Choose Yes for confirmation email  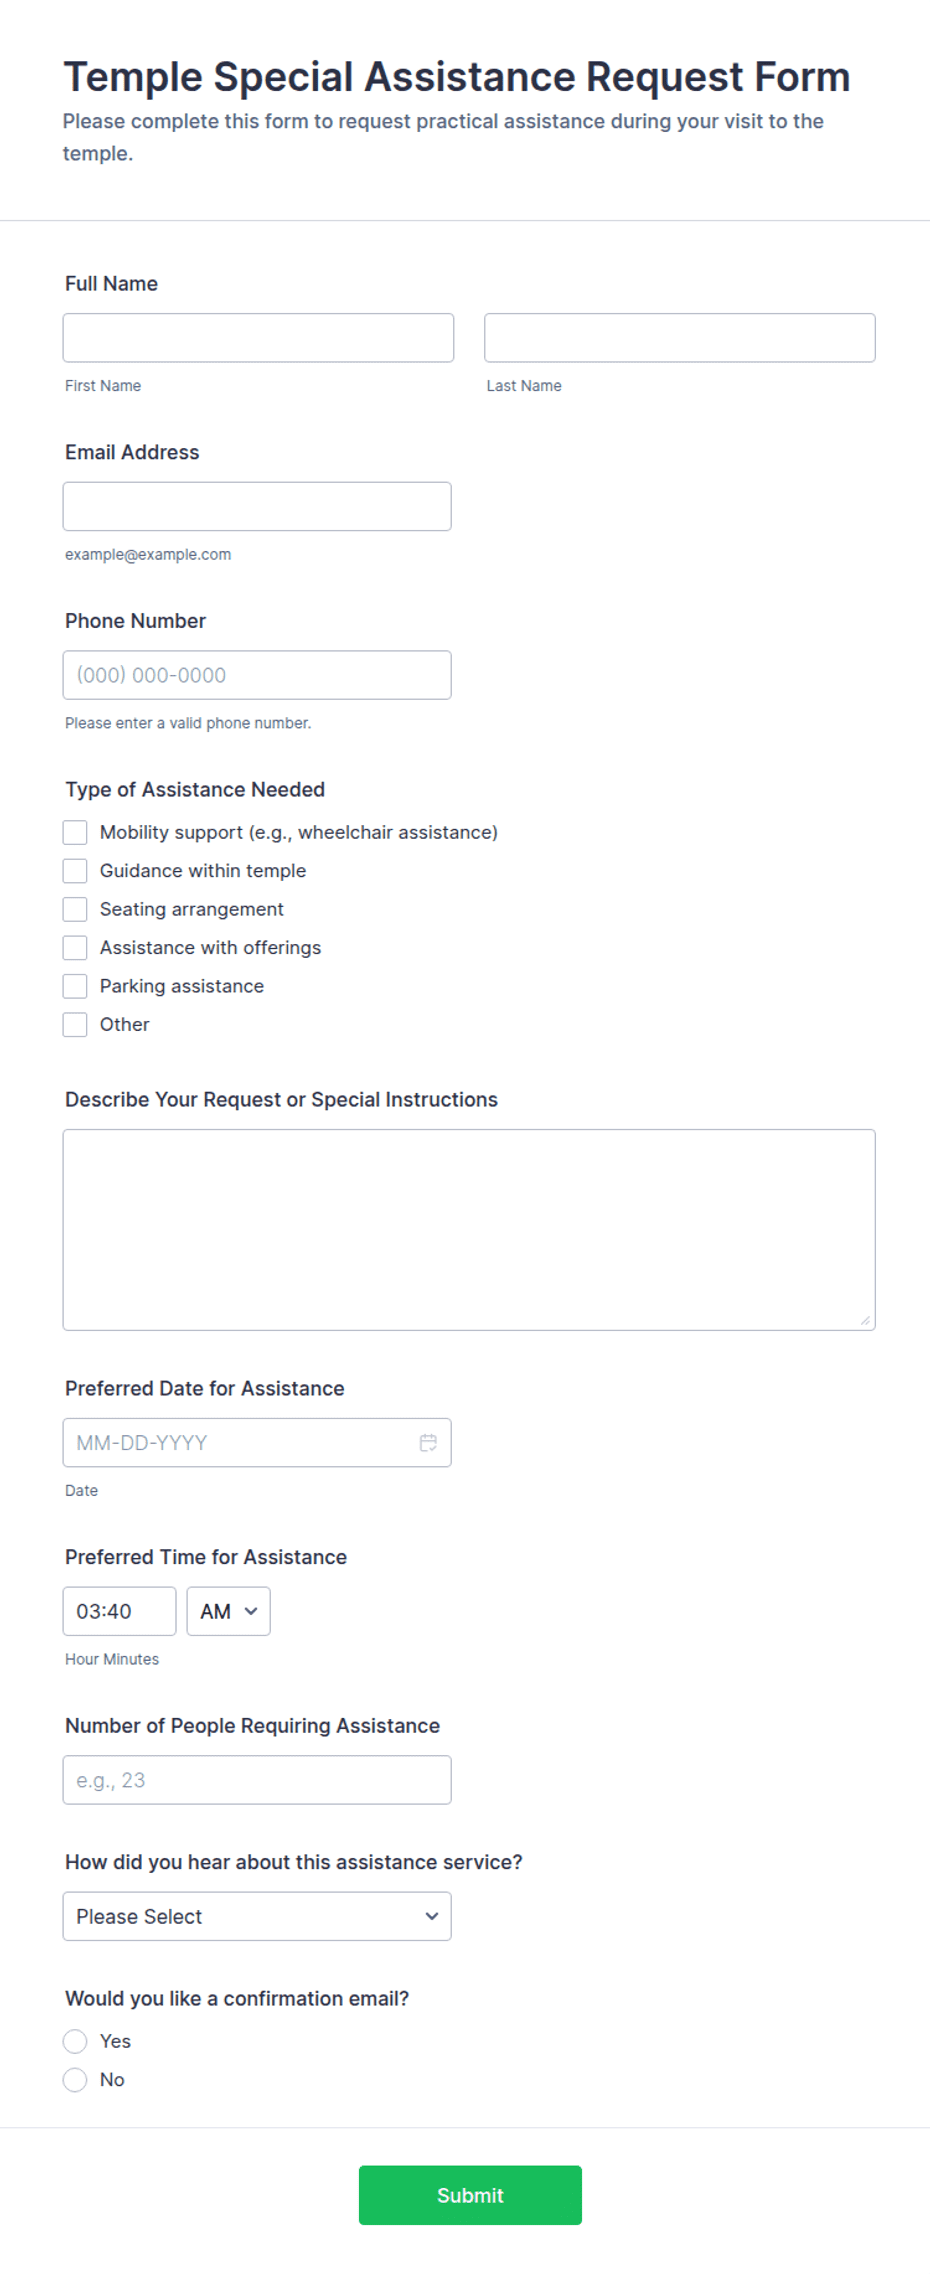pyautogui.click(x=75, y=2041)
